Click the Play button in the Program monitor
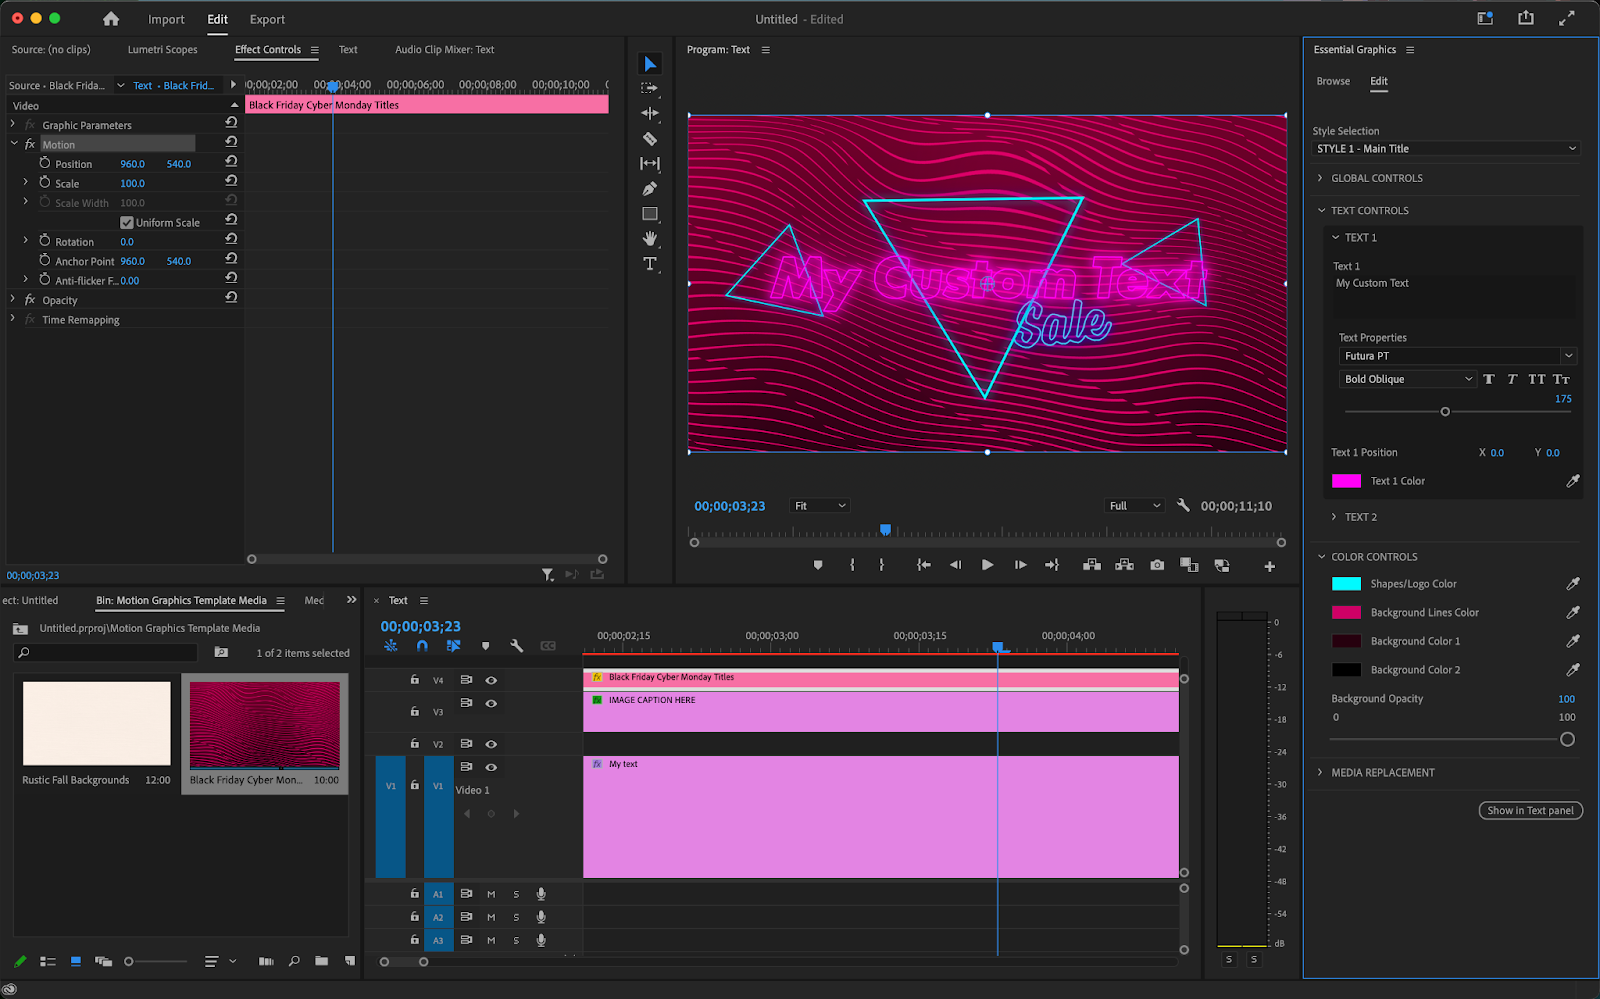Image resolution: width=1600 pixels, height=999 pixels. 987,565
